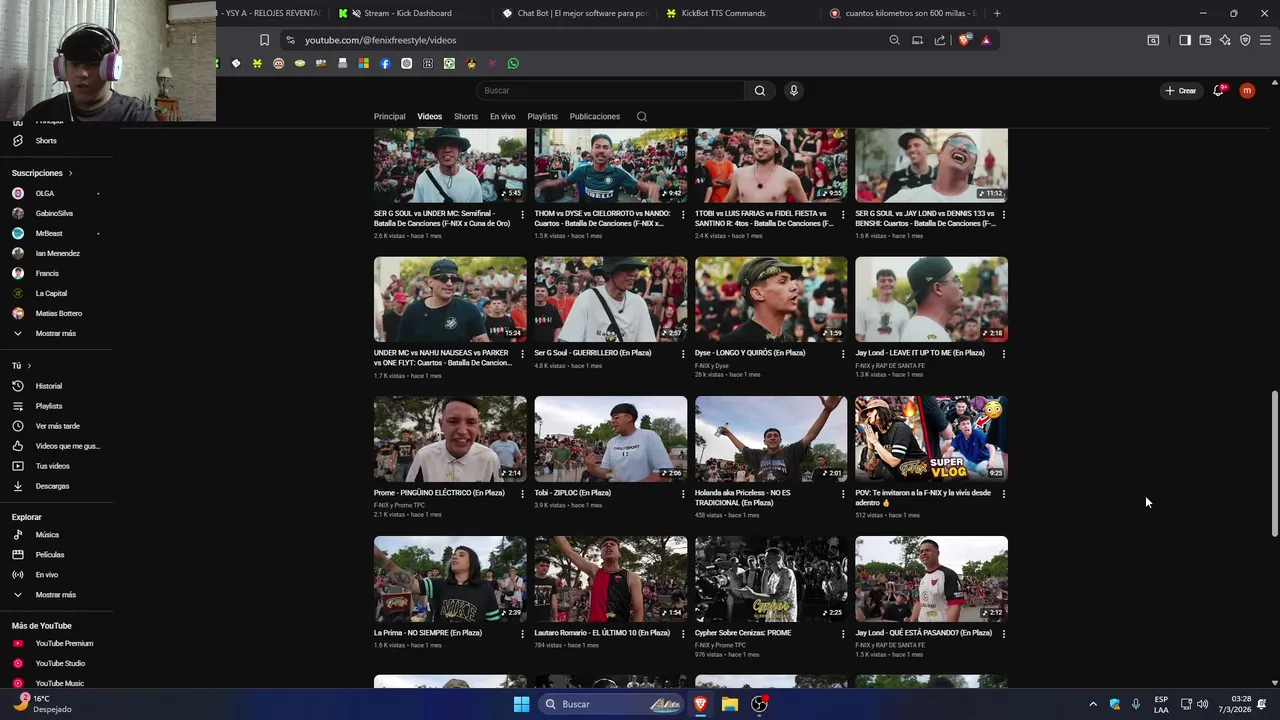Expand Mostrar más under Explorar
Screen dimensions: 1280x720
tap(56, 595)
